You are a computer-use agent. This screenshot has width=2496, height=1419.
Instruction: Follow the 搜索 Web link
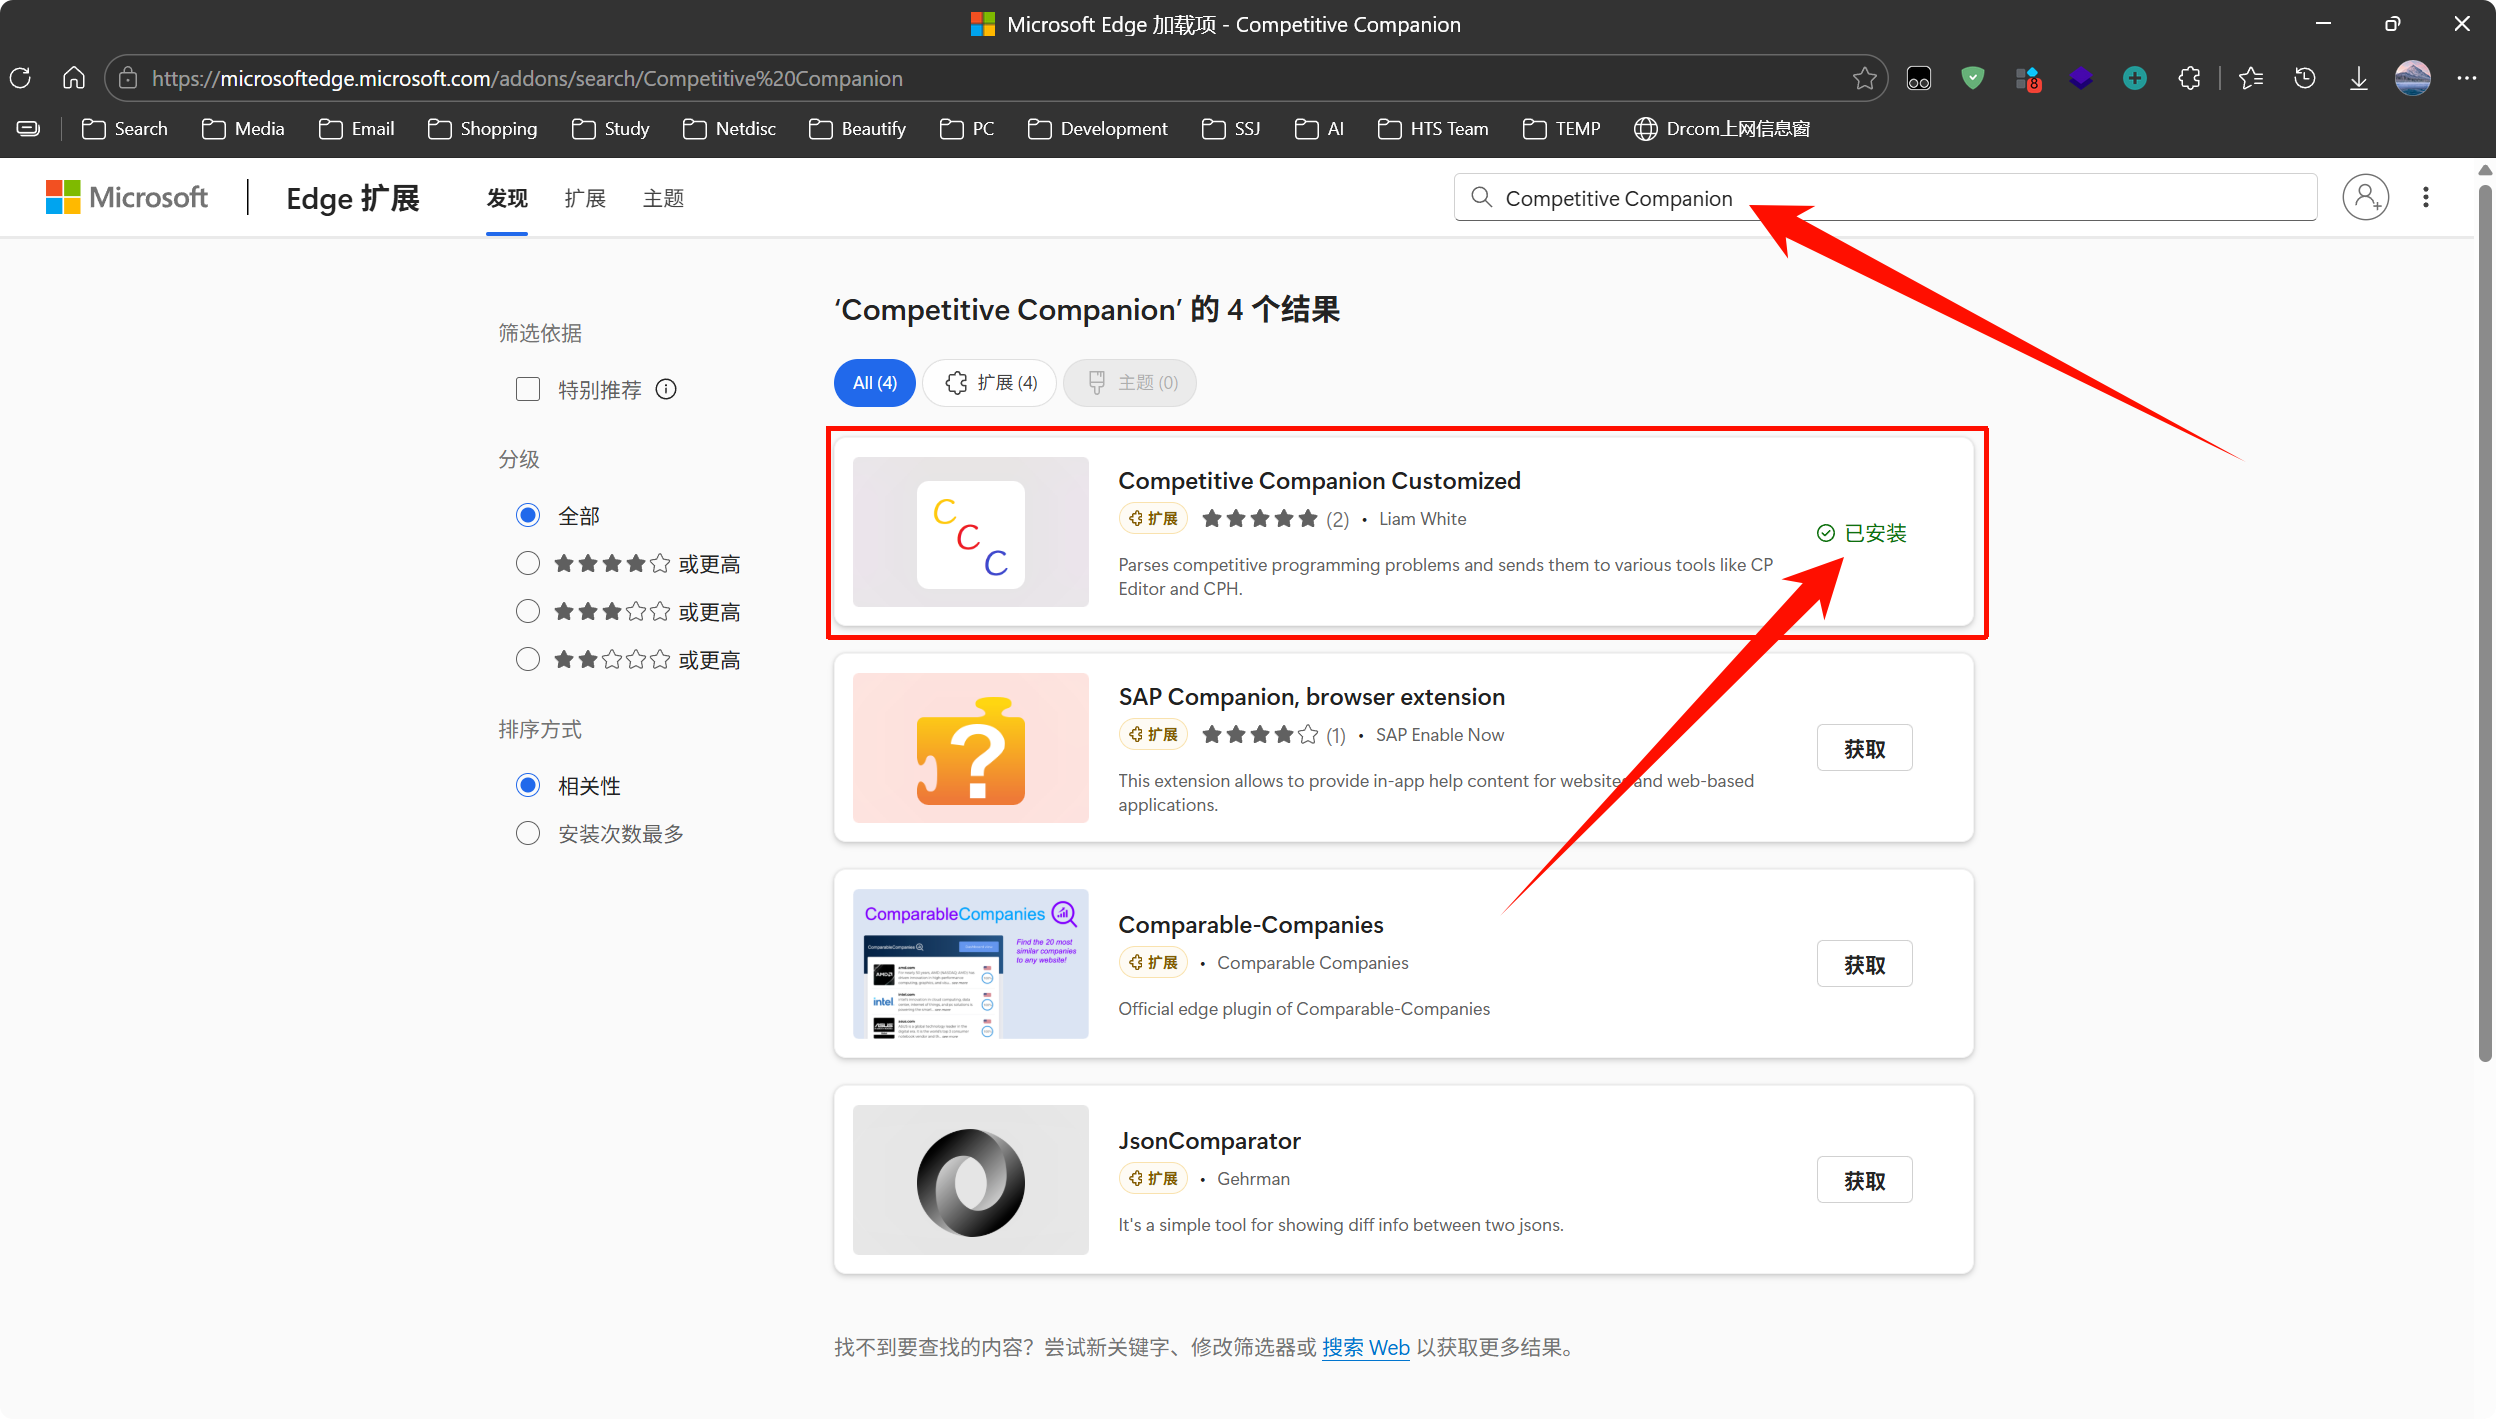tap(1366, 1347)
